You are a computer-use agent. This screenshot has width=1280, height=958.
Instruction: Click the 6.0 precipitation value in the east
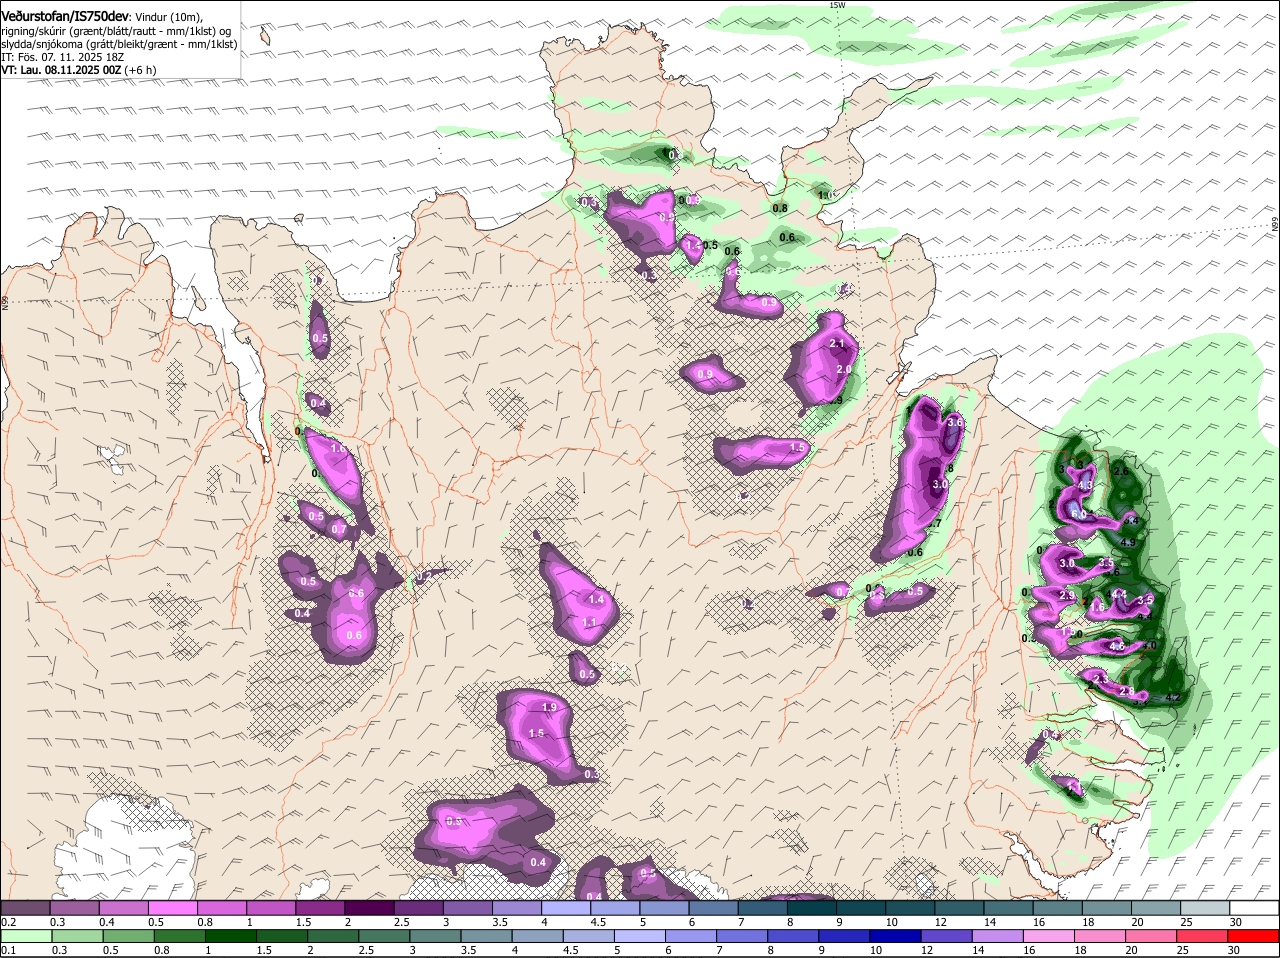pos(1078,514)
